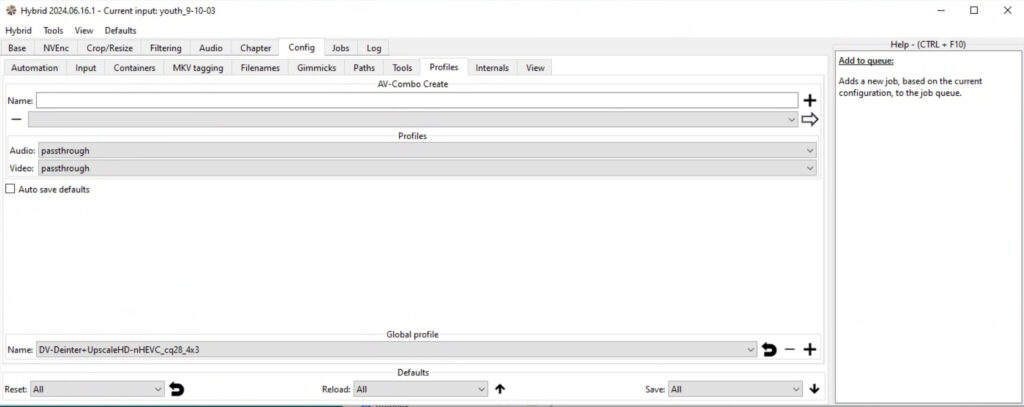Open the Tools menu in menu bar

53,31
